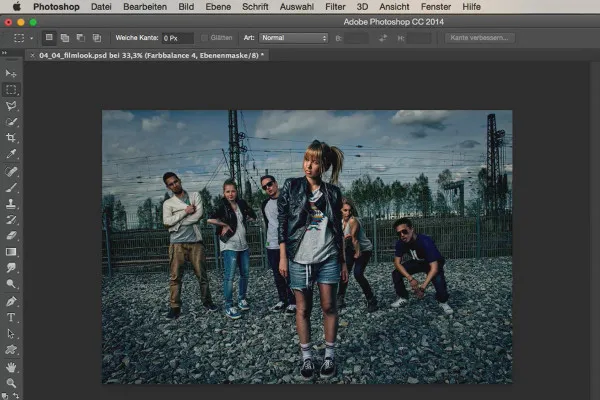
Task: Click the H: height input field
Action: pyautogui.click(x=419, y=38)
